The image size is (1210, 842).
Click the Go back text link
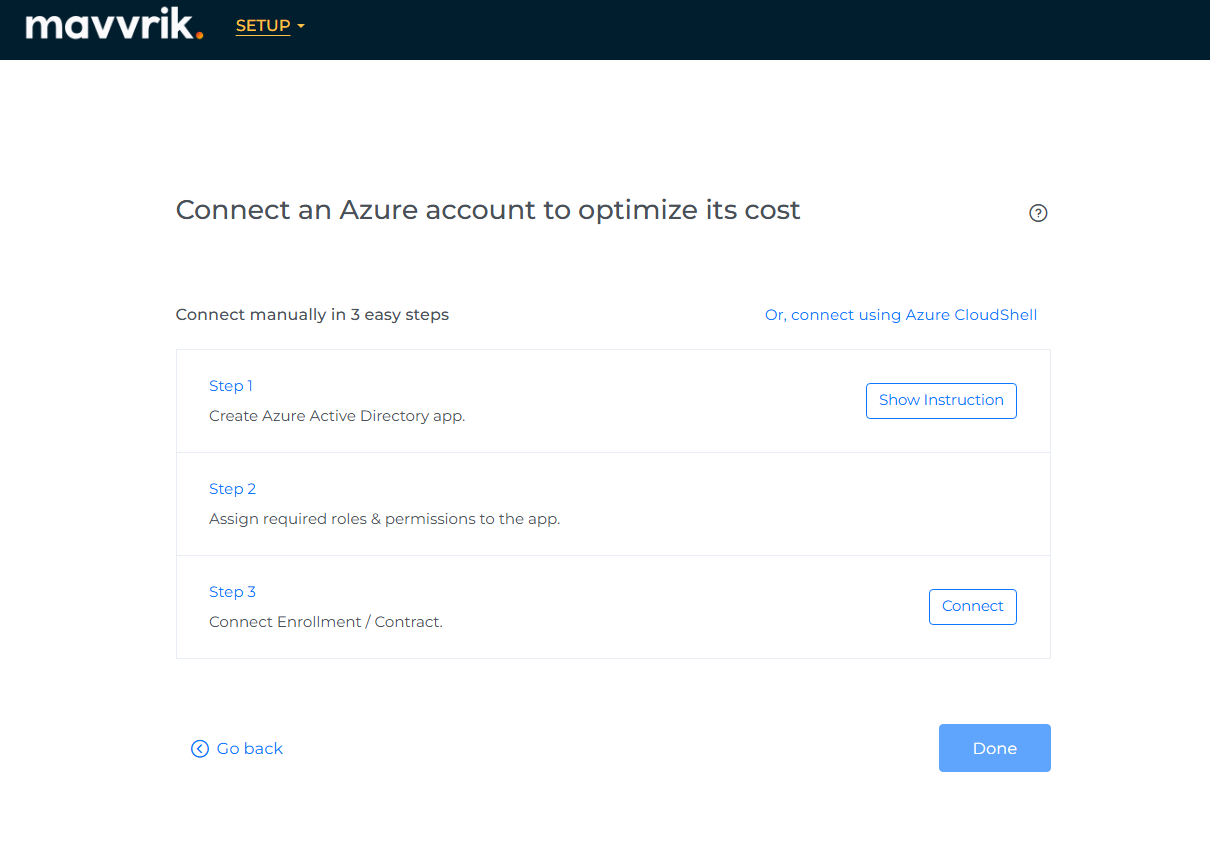tap(249, 749)
